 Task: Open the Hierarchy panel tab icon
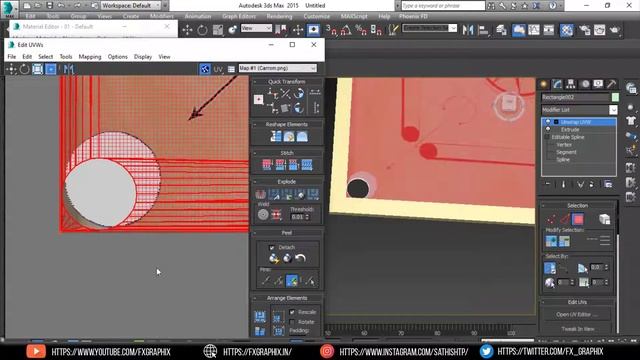pyautogui.click(x=571, y=84)
